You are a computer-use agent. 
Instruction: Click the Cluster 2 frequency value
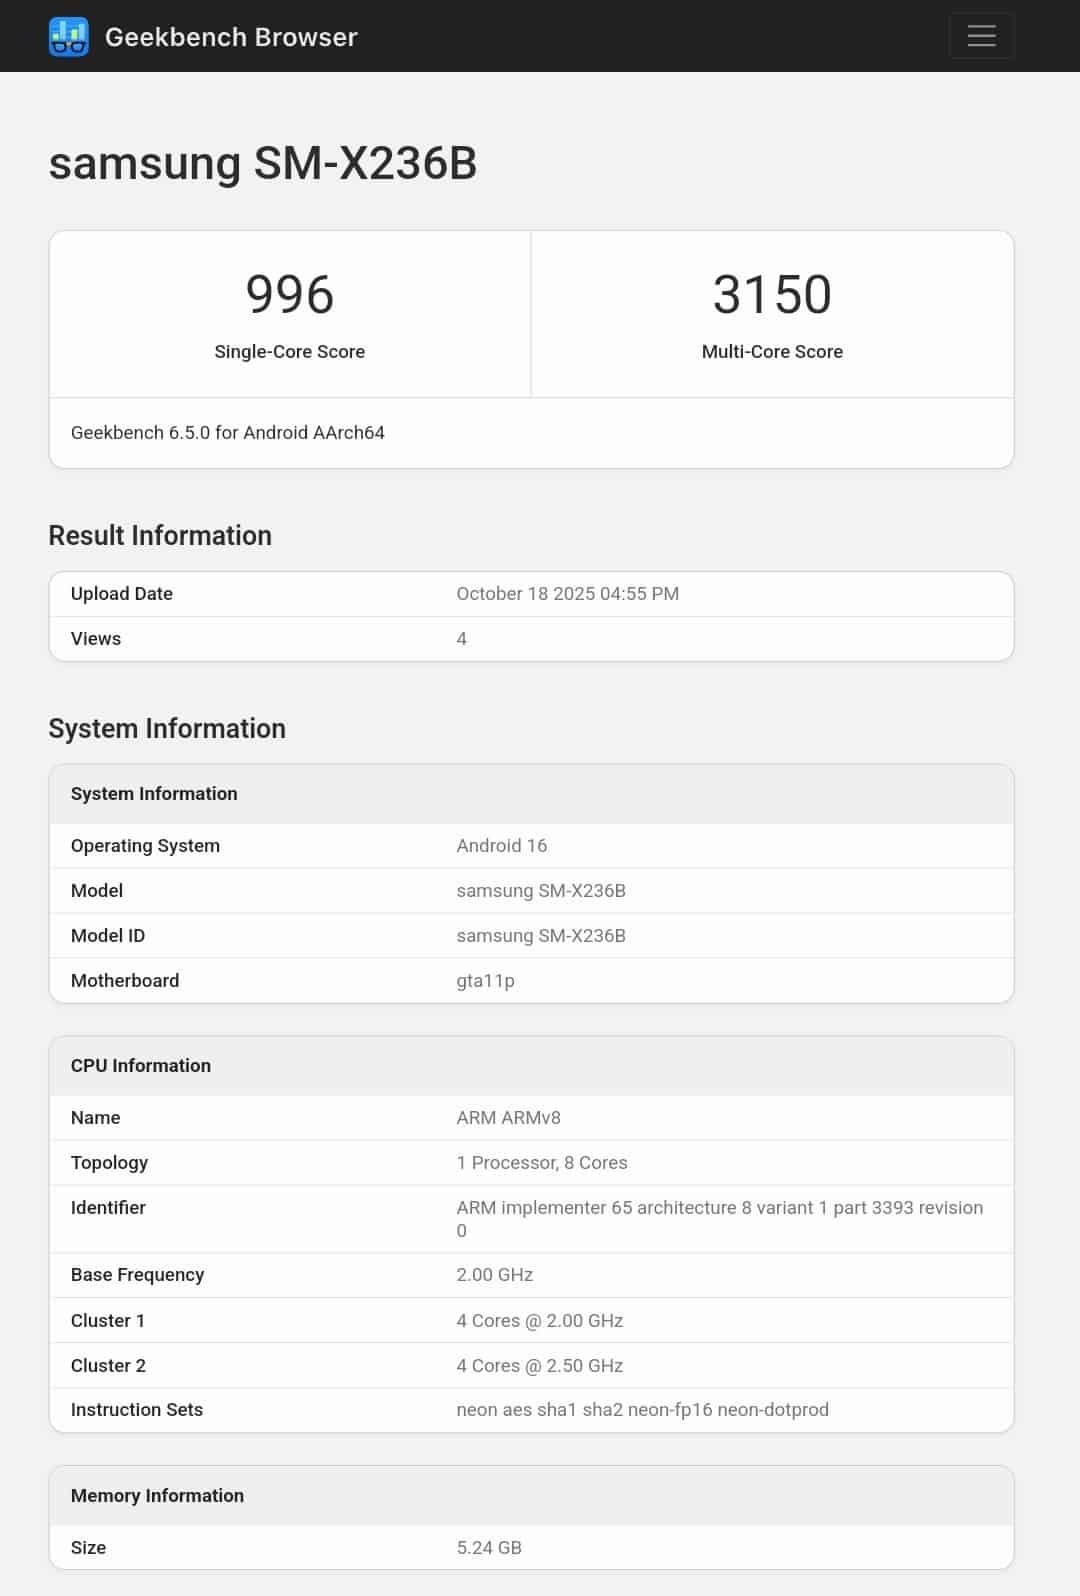pyautogui.click(x=539, y=1366)
